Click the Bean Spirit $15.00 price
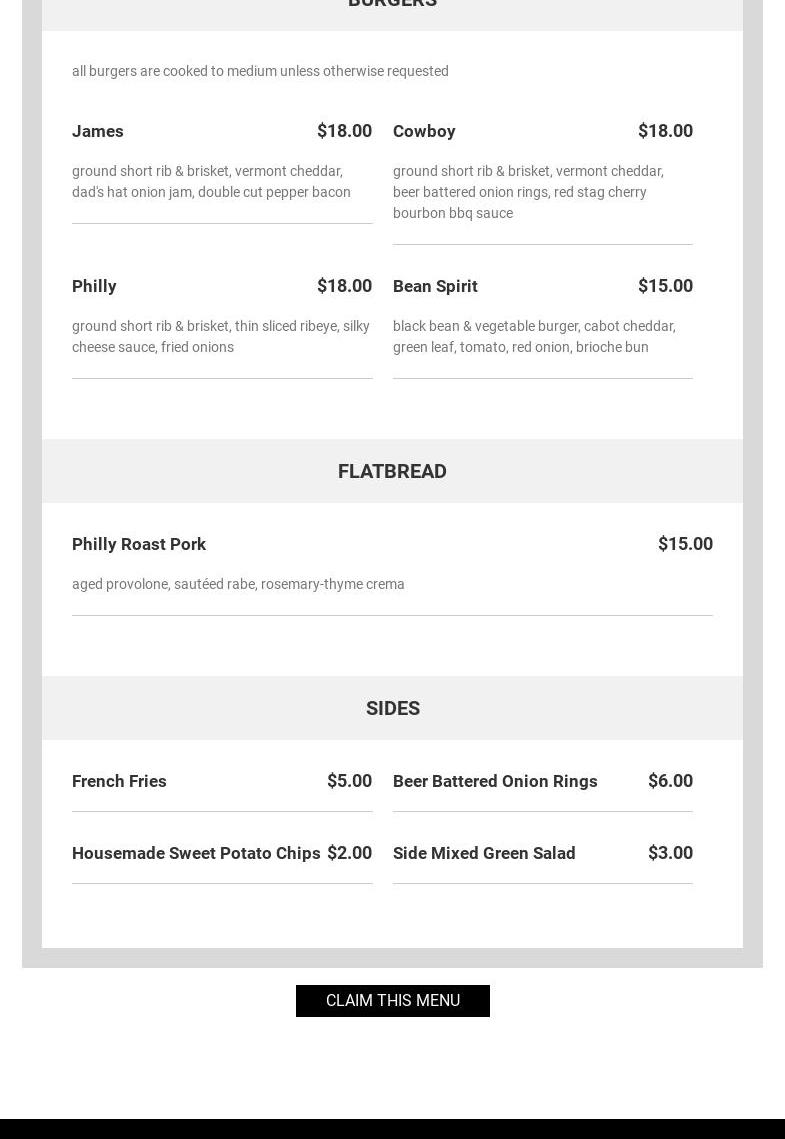The width and height of the screenshot is (785, 1139). [665, 286]
